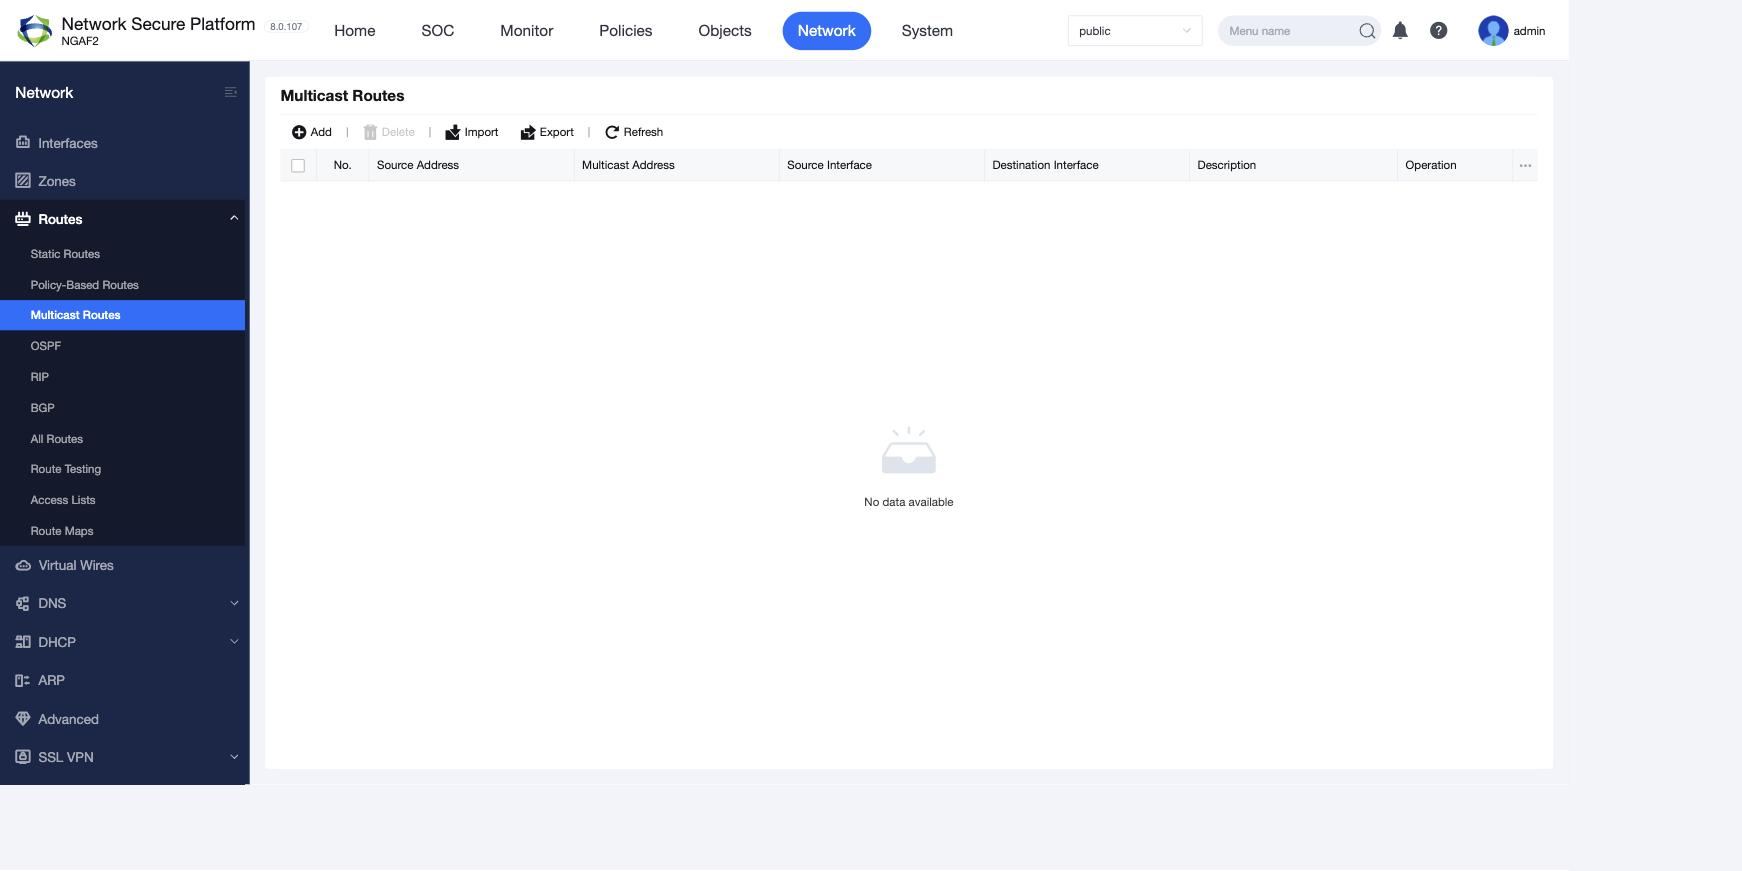Viewport: 1742px width, 871px height.
Task: Click the admin user avatar
Action: click(x=1493, y=31)
